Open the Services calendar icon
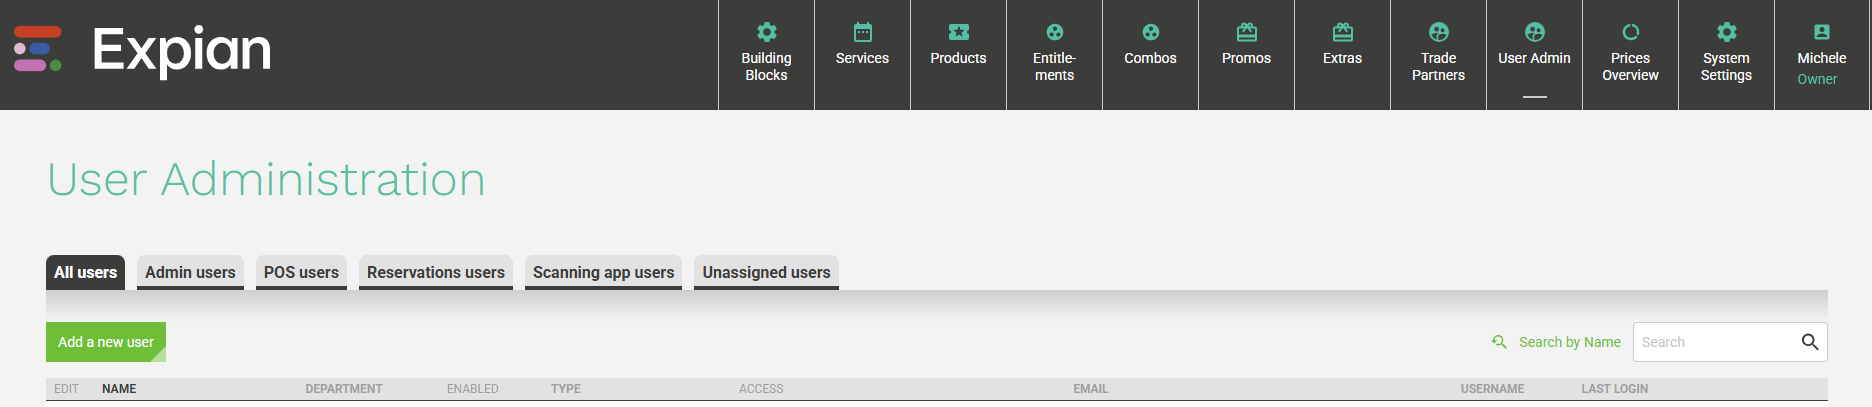 point(862,32)
